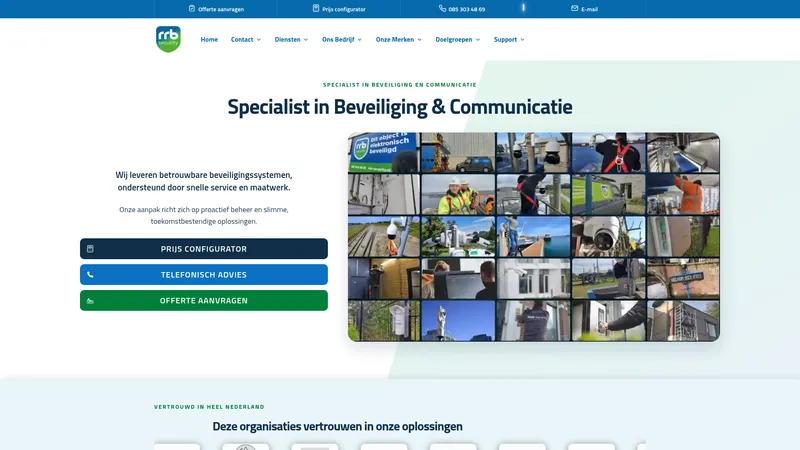The width and height of the screenshot is (800, 450).
Task: Open the Prijs configurator link in top bar
Action: [344, 9]
